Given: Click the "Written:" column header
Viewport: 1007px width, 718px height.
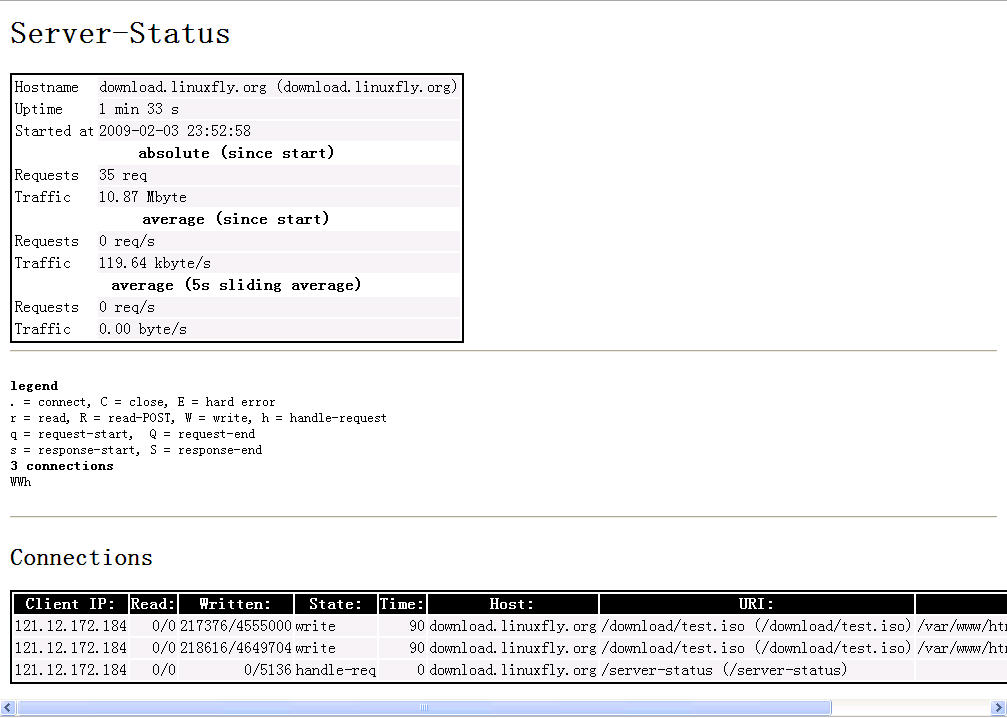Looking at the screenshot, I should click(x=235, y=604).
